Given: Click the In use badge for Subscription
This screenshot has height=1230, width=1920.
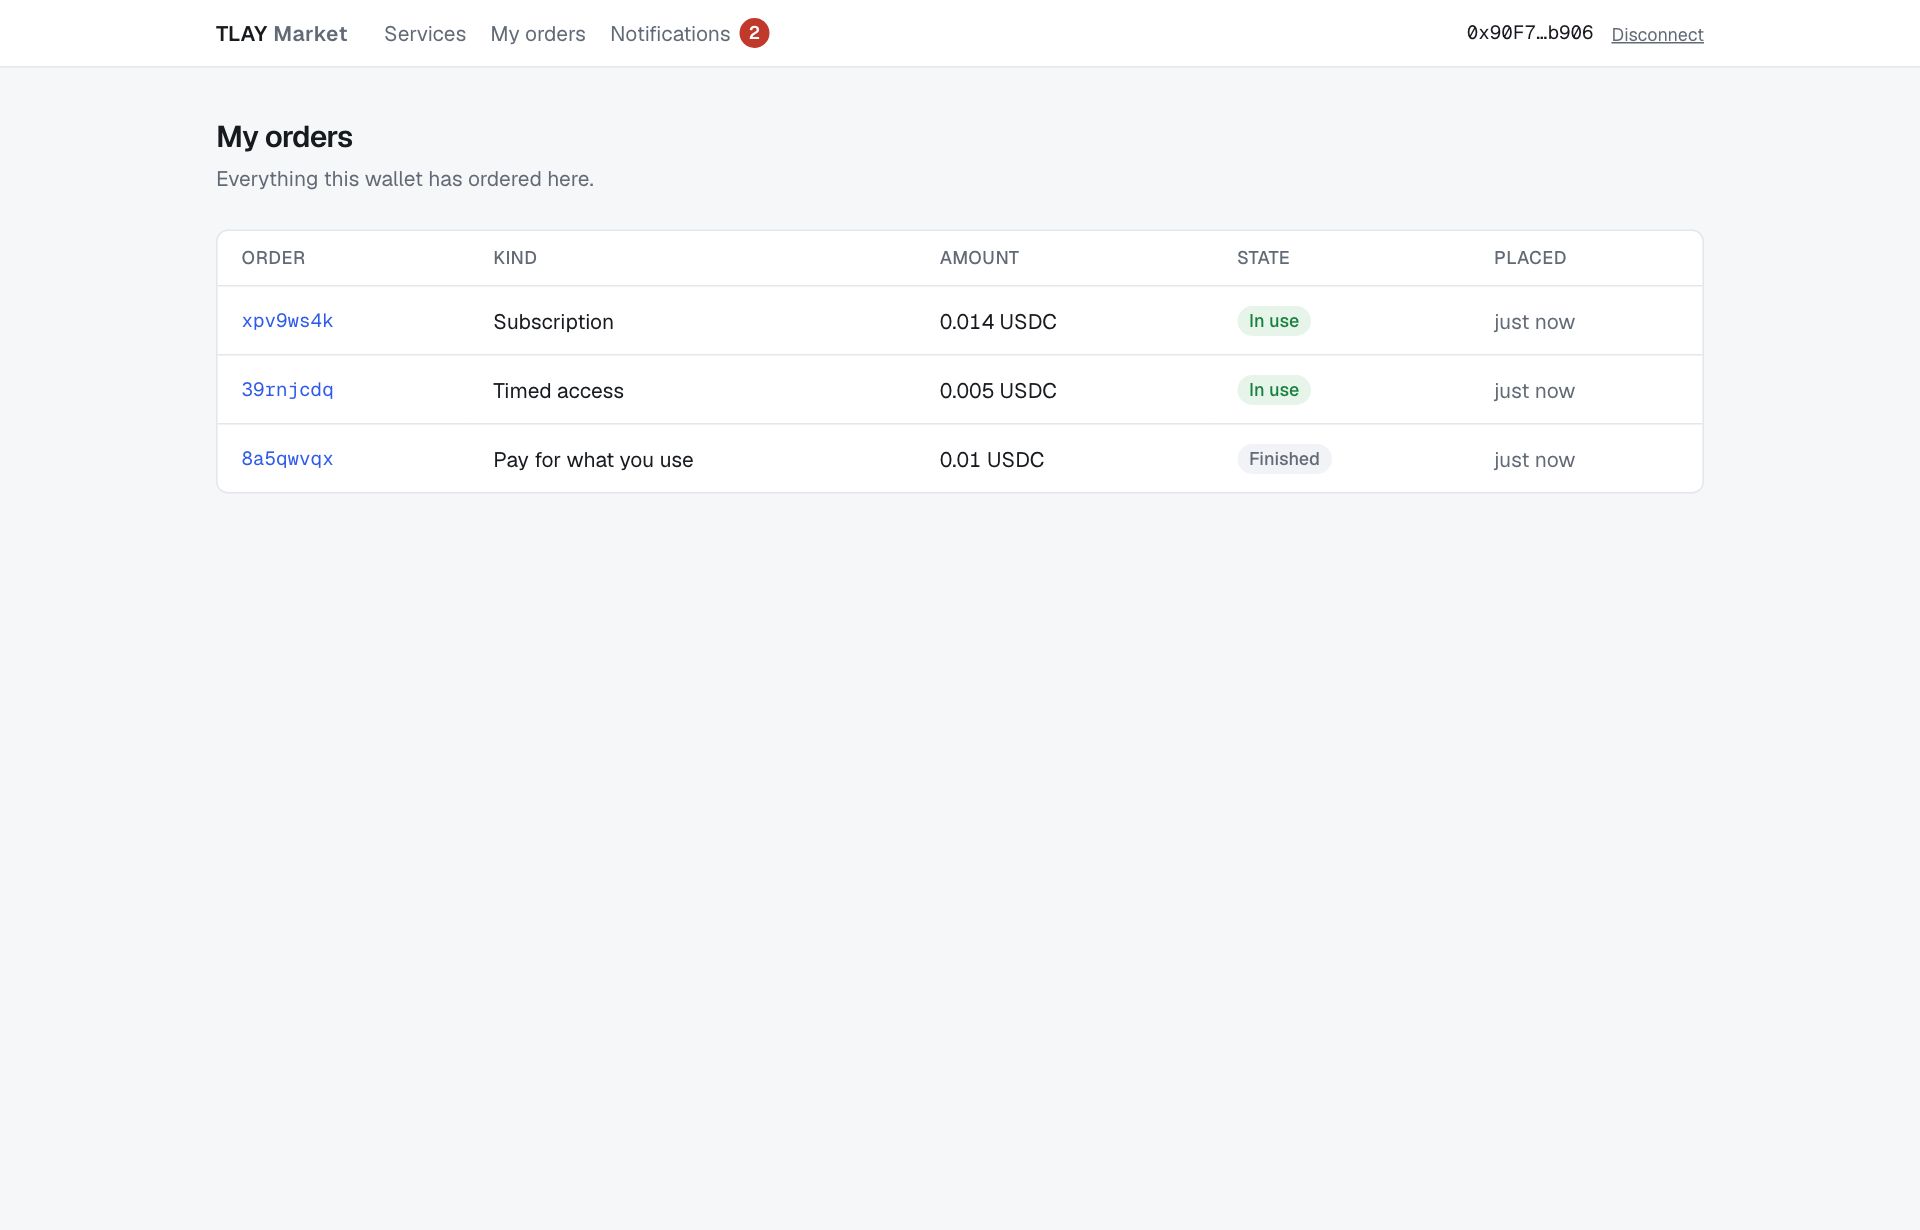Looking at the screenshot, I should [x=1273, y=321].
